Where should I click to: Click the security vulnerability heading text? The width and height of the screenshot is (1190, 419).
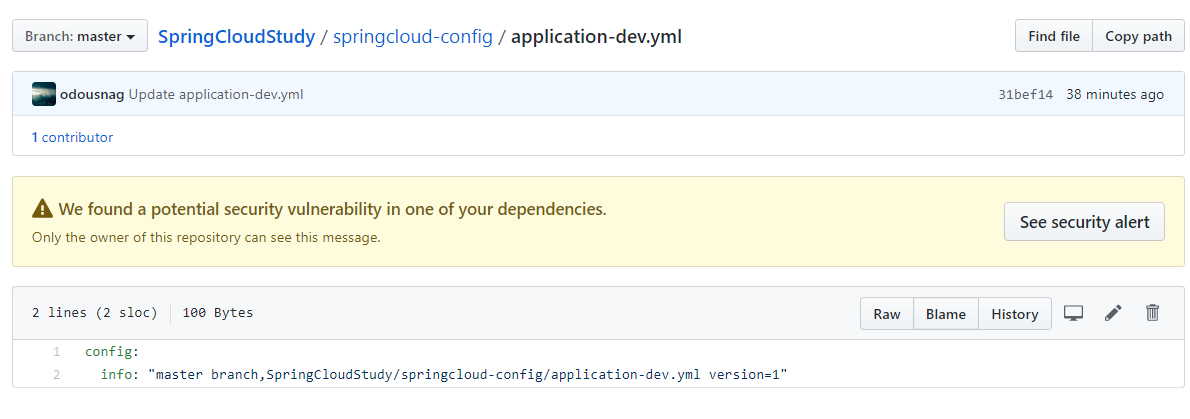click(x=332, y=209)
